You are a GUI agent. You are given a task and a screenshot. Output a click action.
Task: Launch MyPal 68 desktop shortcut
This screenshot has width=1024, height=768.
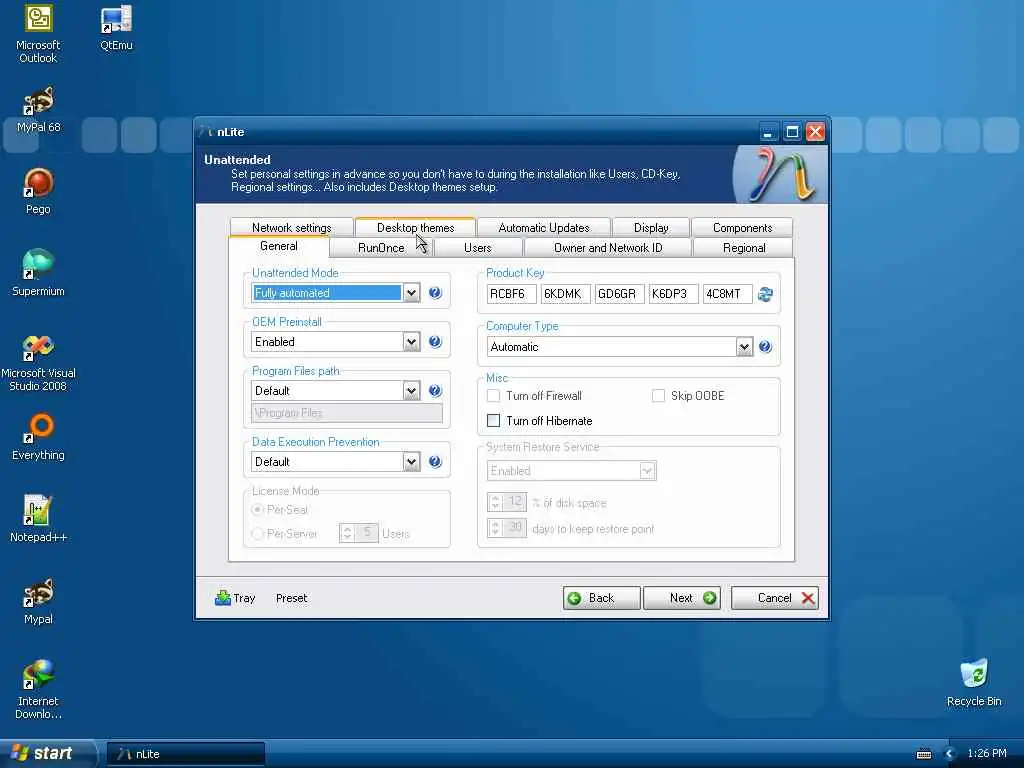pyautogui.click(x=38, y=110)
